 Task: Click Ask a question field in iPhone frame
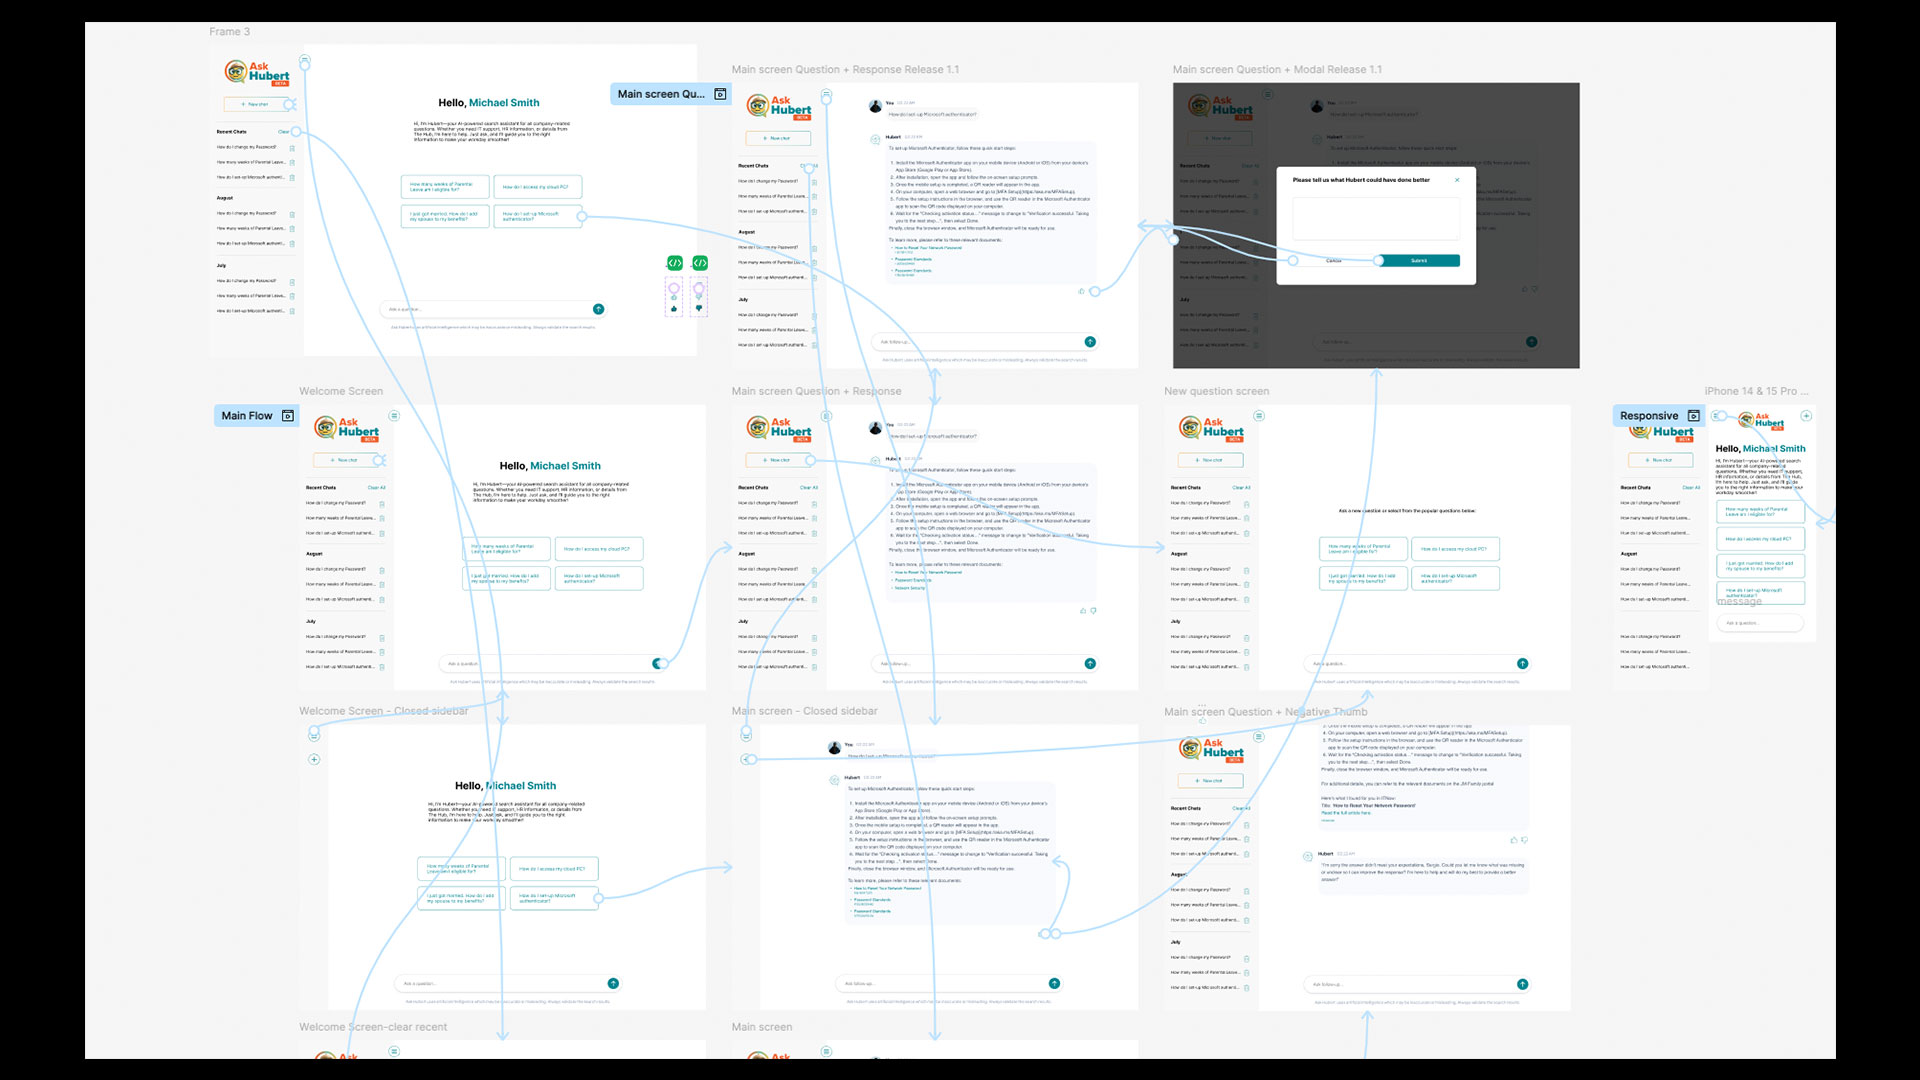1760,623
